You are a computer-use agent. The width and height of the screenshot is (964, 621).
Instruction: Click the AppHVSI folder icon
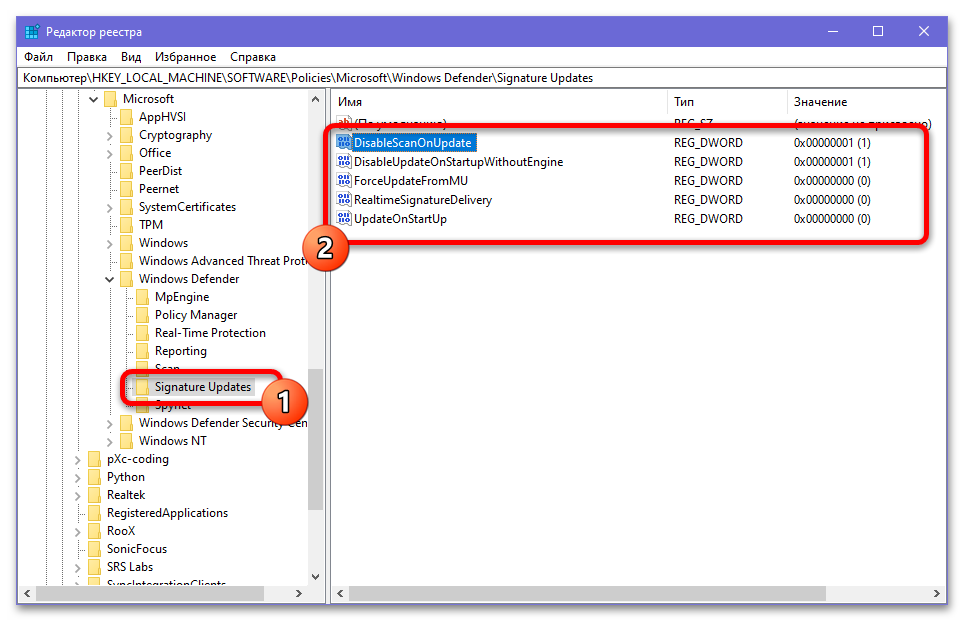pos(126,117)
